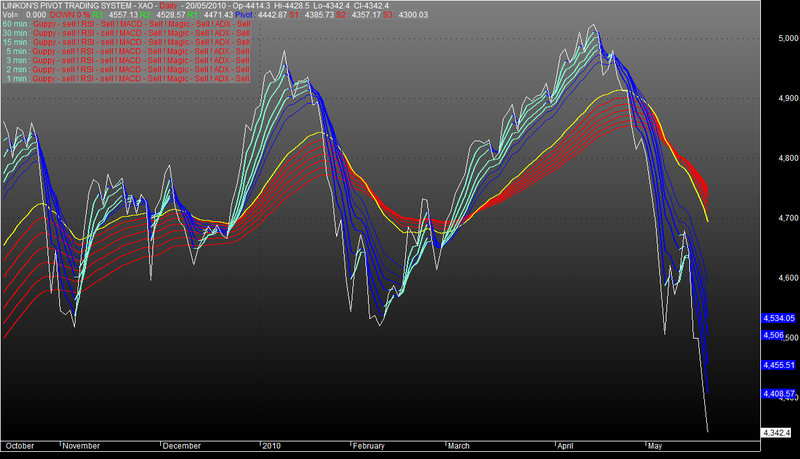This screenshot has width=800, height=459.
Task: Click the March label on time axis
Action: point(459,446)
